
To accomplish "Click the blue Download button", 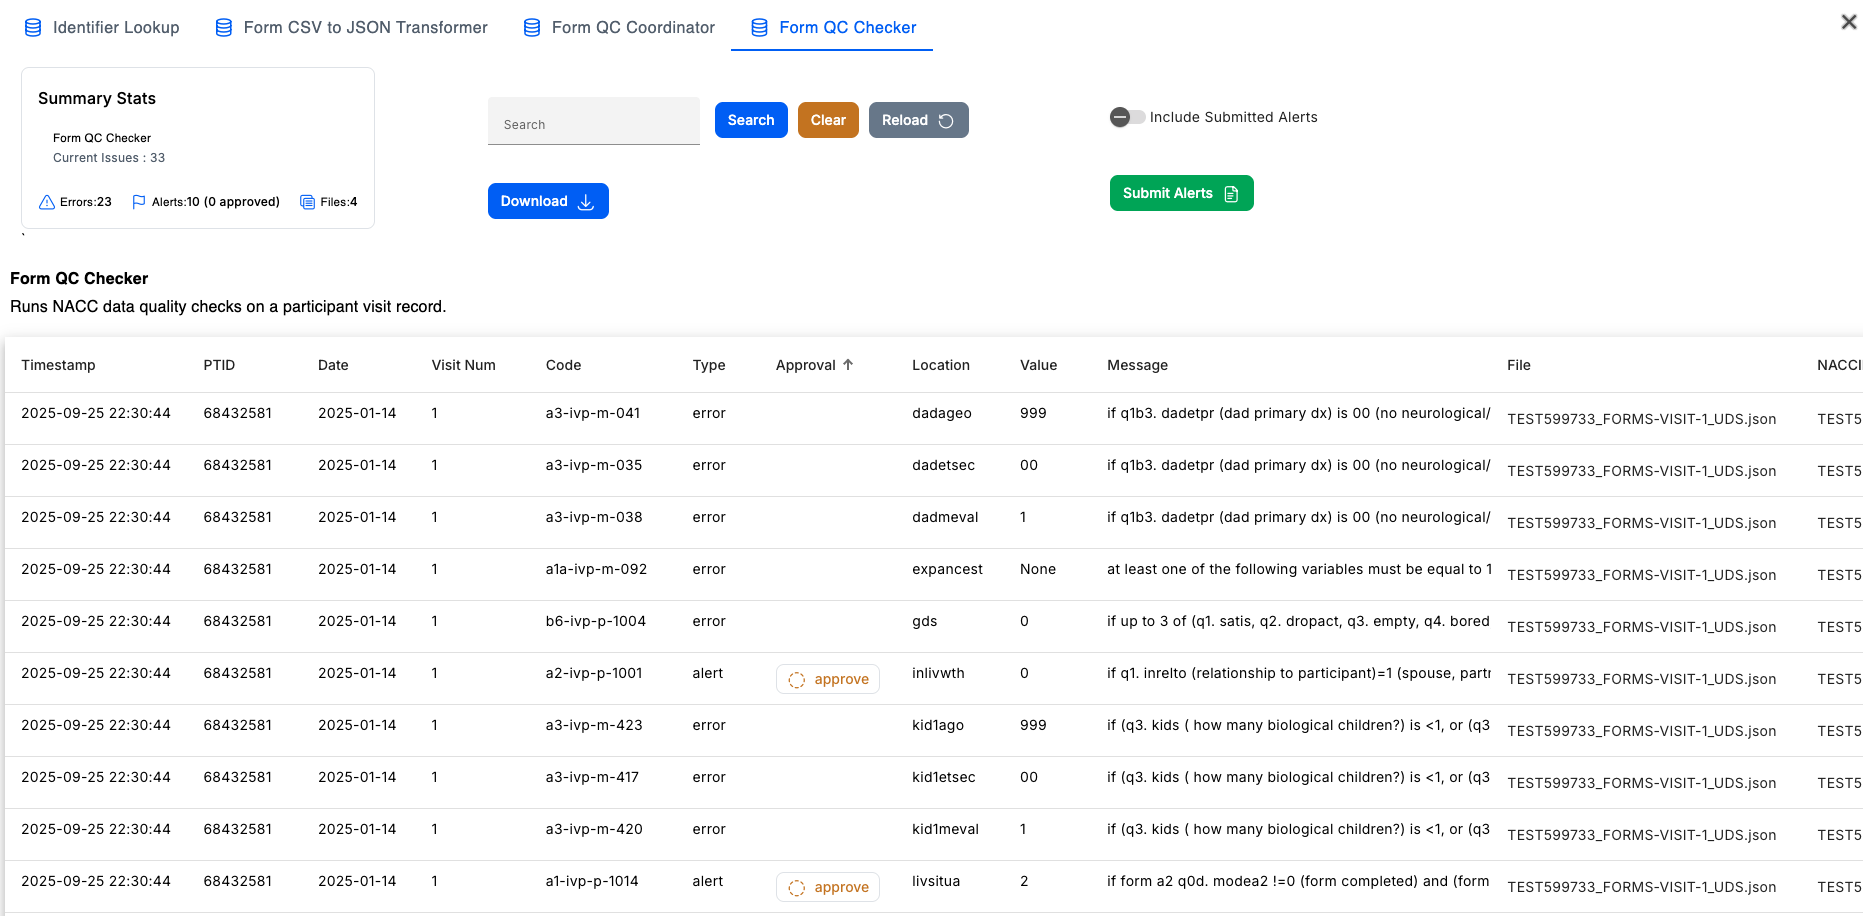I will pos(548,201).
